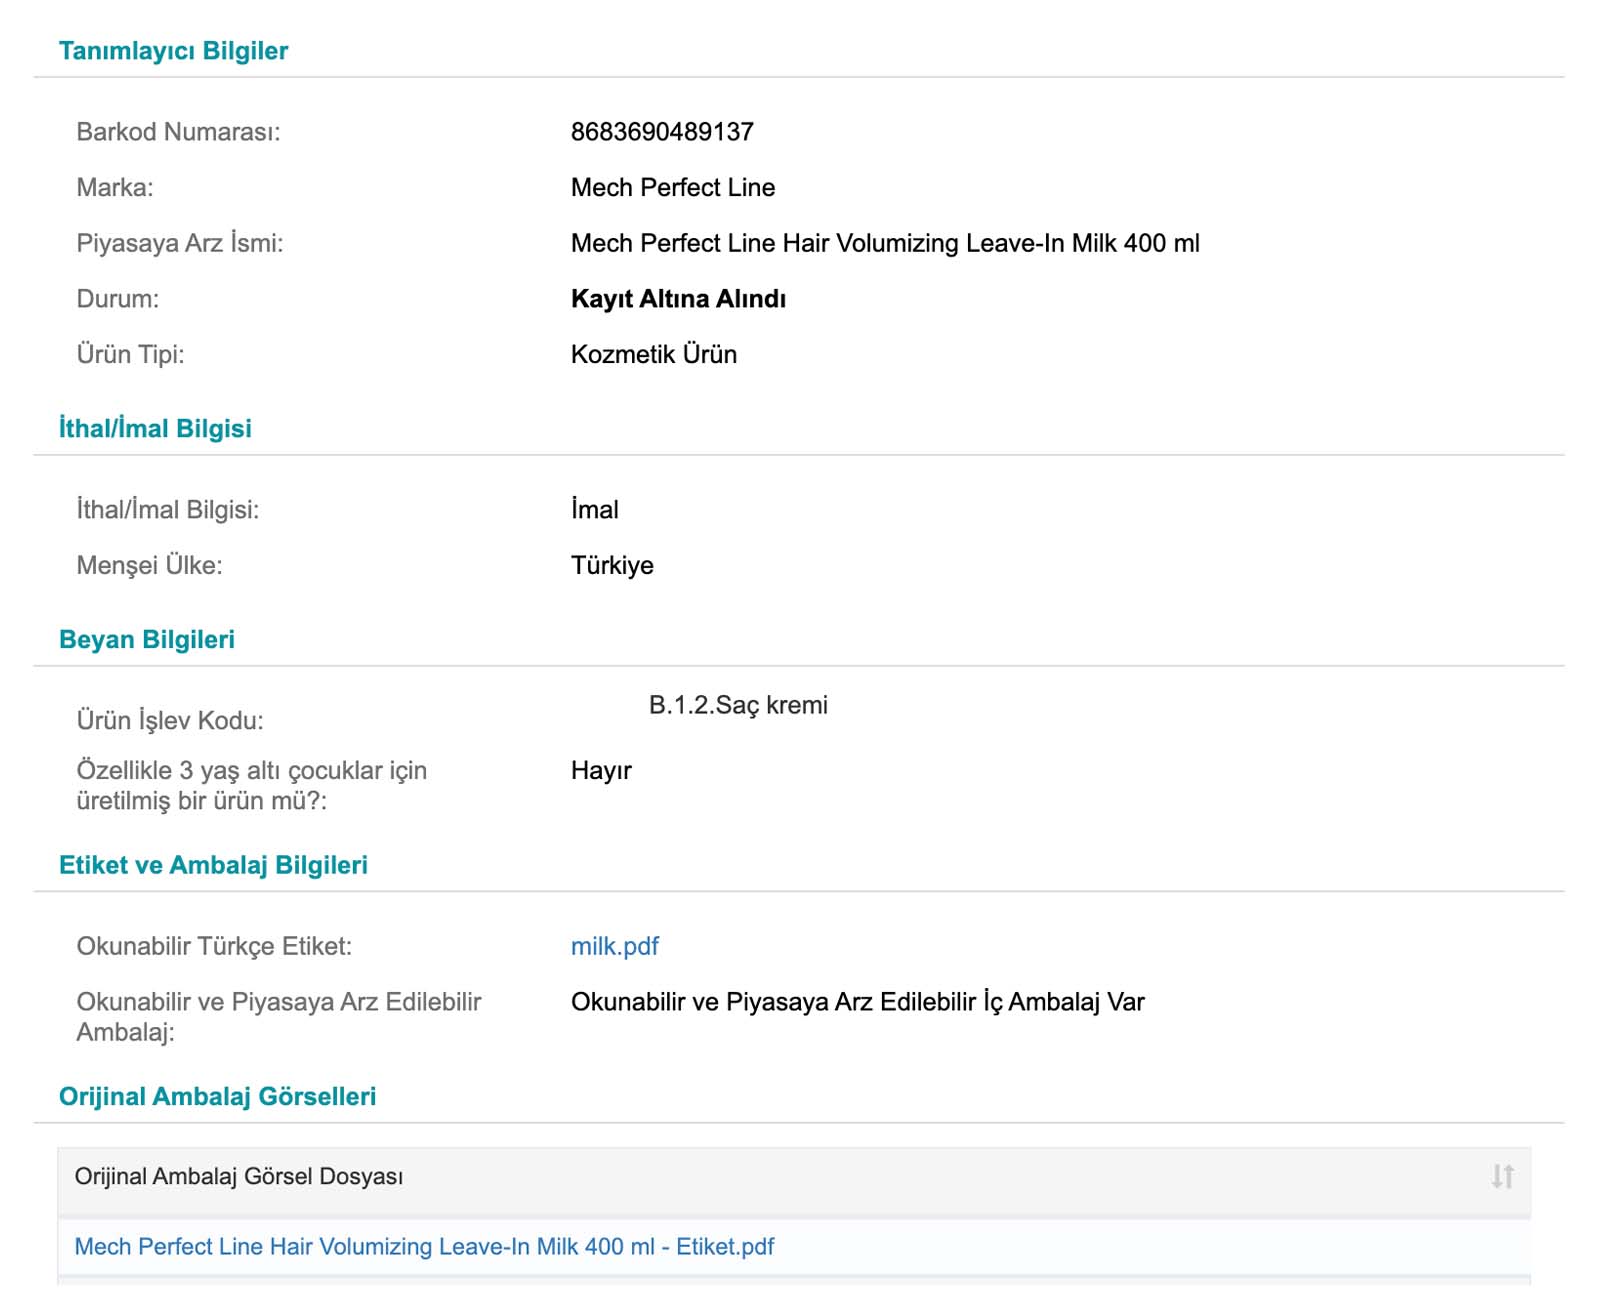Open the Leave-In Milk 400 ml Etiket.pdf link
Viewport: 1598px width, 1312px height.
pyautogui.click(x=424, y=1246)
